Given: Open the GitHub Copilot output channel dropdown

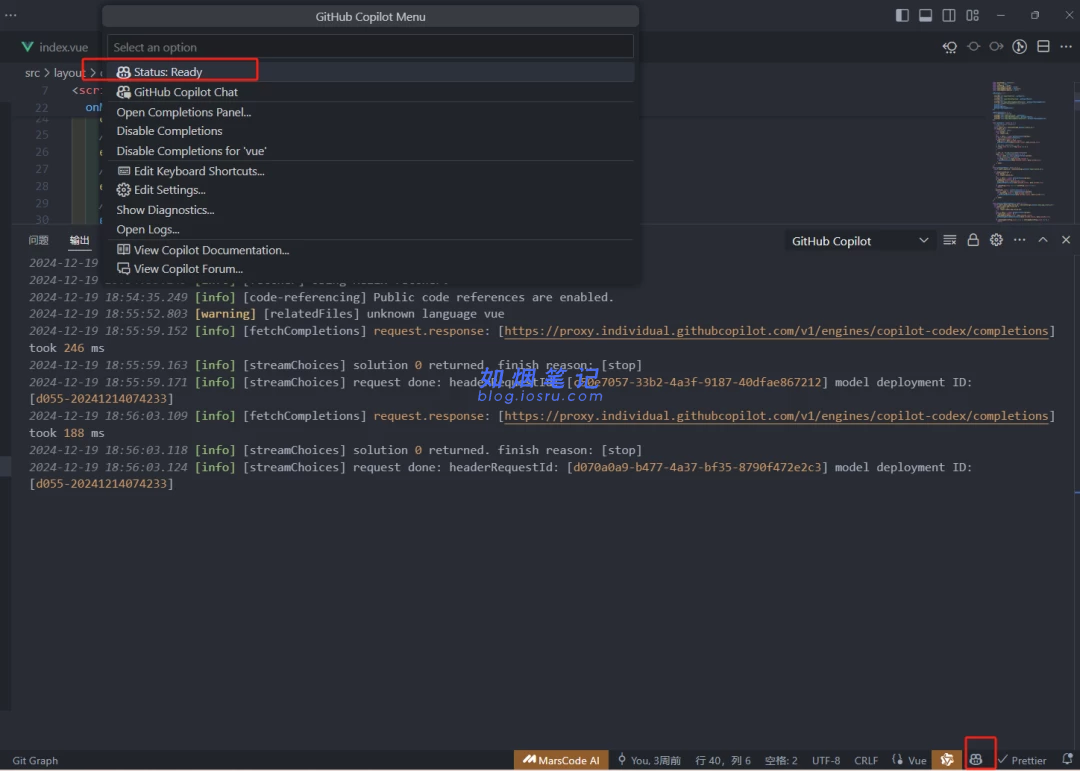Looking at the screenshot, I should 860,240.
